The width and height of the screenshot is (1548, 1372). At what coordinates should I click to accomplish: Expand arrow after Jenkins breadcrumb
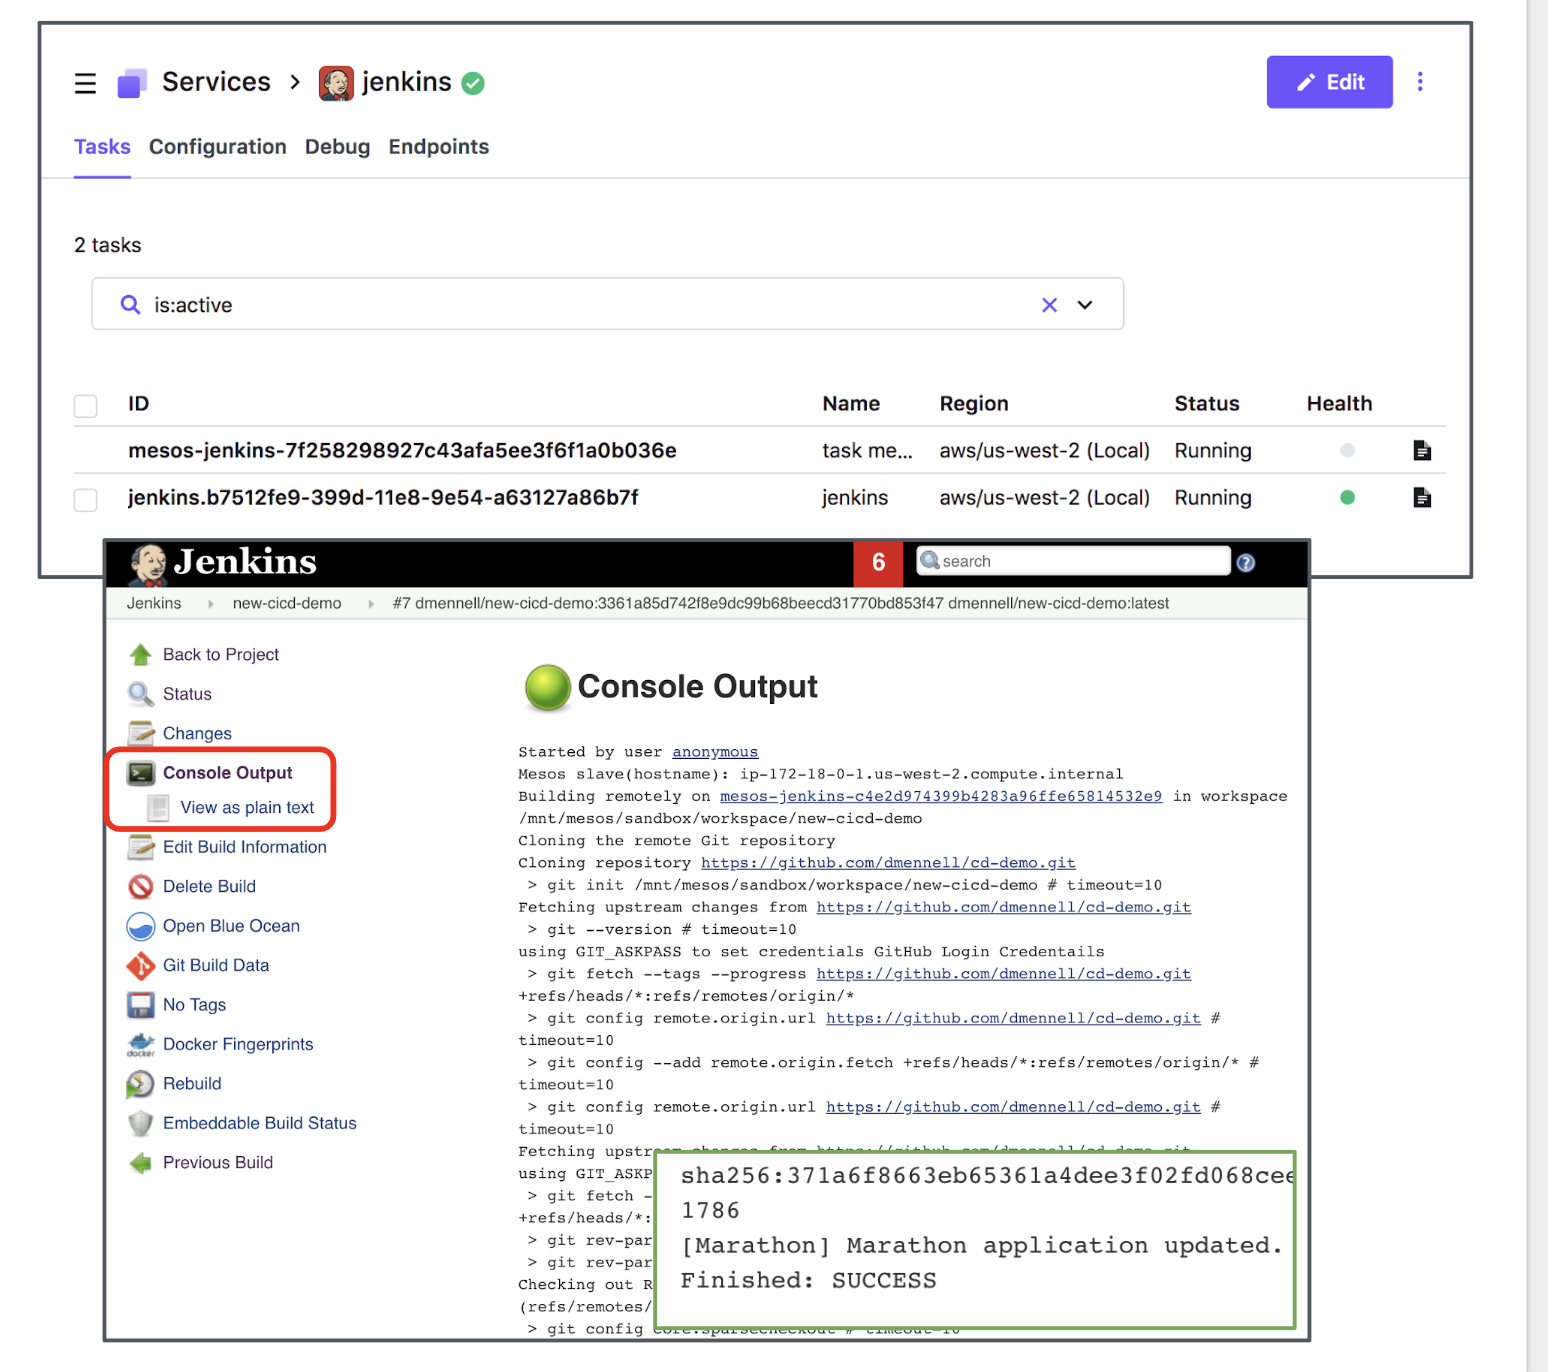point(210,605)
